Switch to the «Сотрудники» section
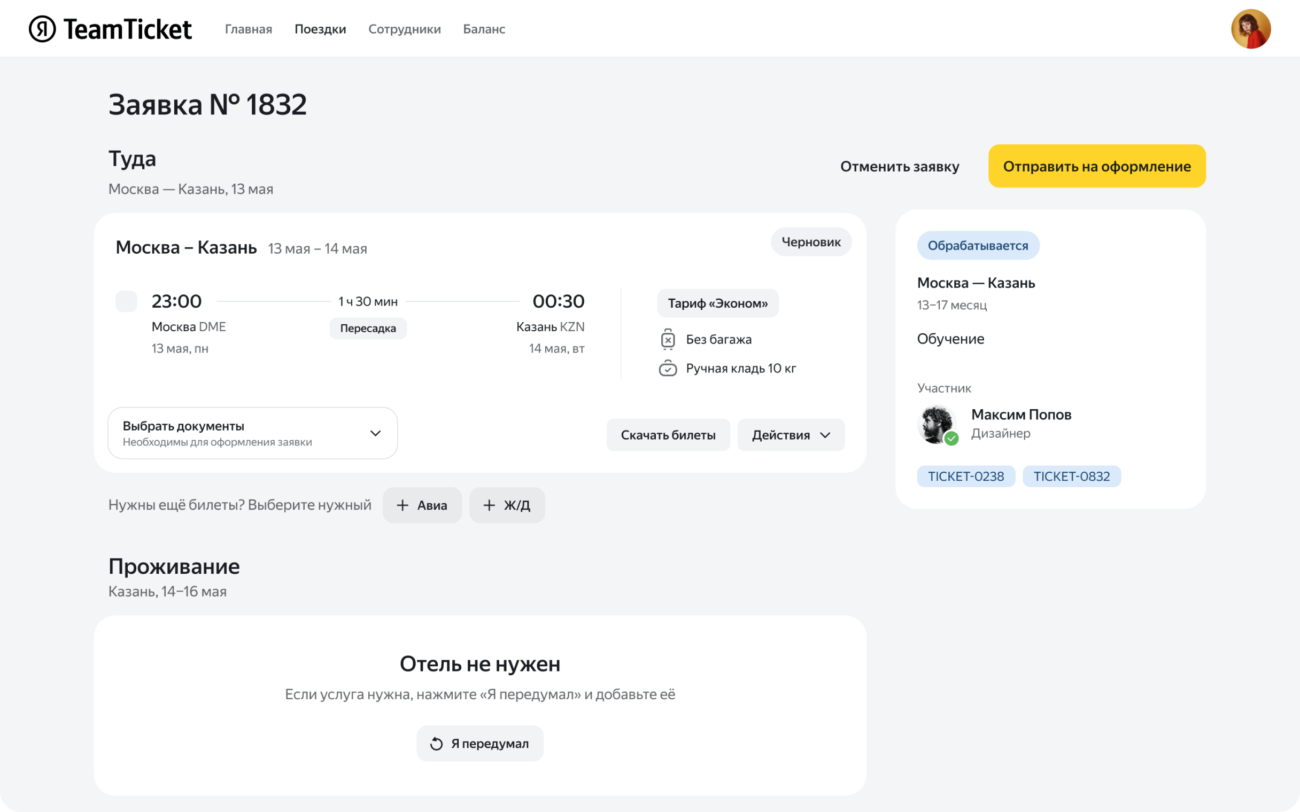Image resolution: width=1300 pixels, height=812 pixels. [x=404, y=29]
